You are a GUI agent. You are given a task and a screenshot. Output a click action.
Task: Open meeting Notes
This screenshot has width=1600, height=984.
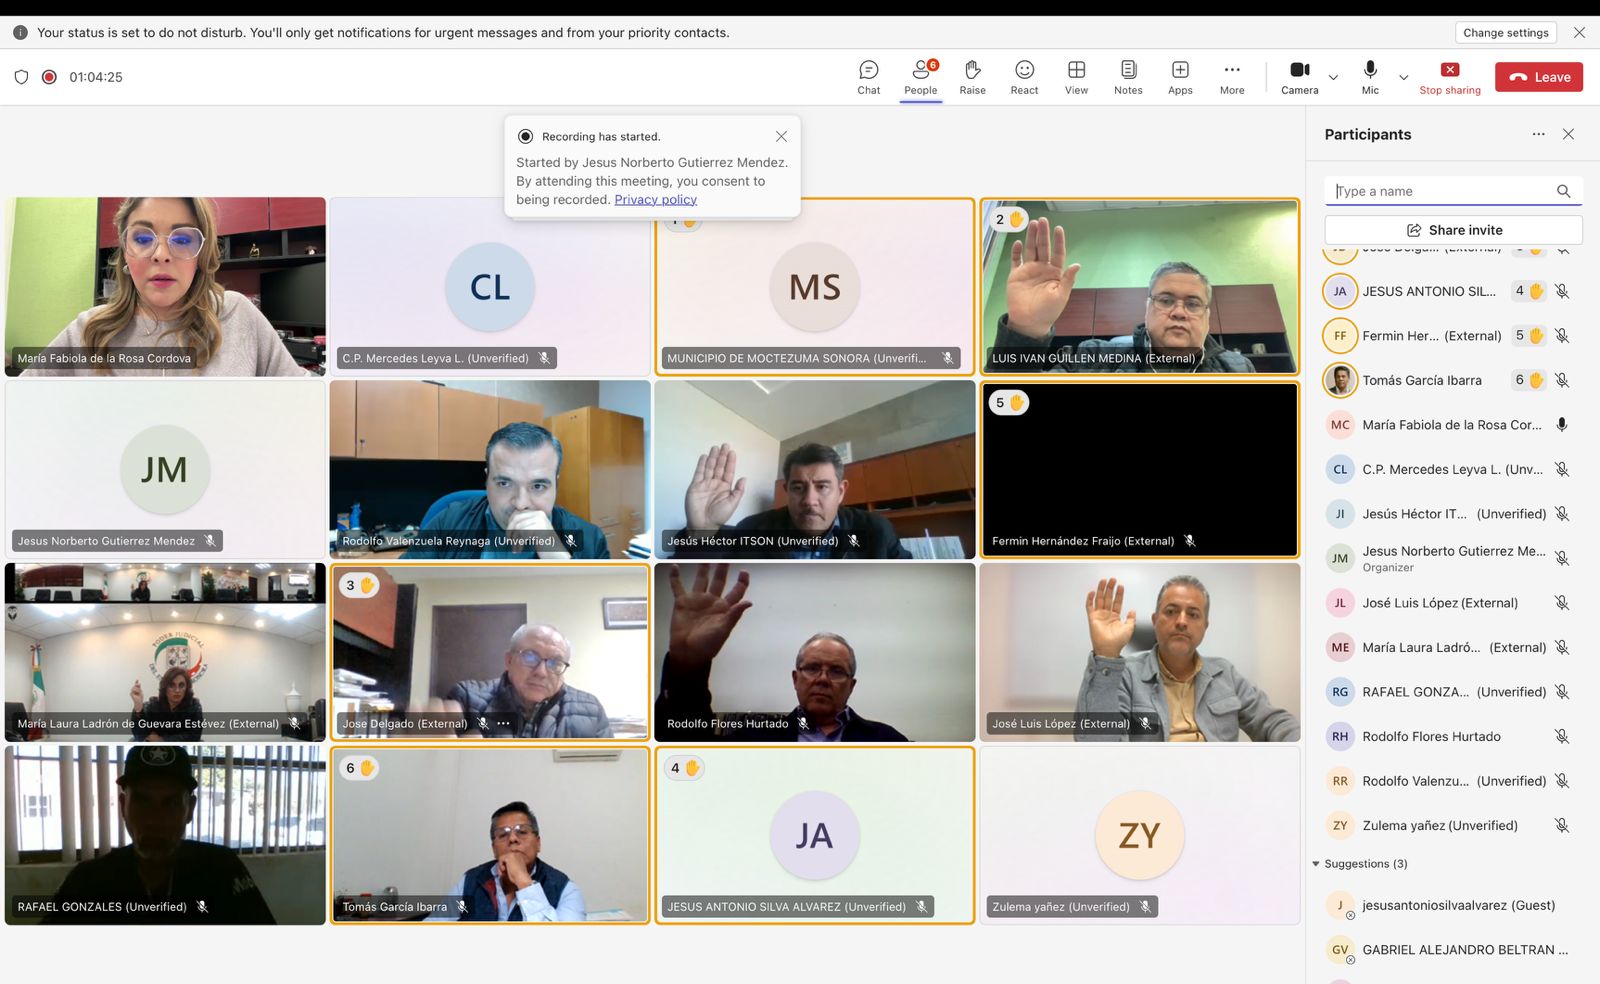(1128, 77)
